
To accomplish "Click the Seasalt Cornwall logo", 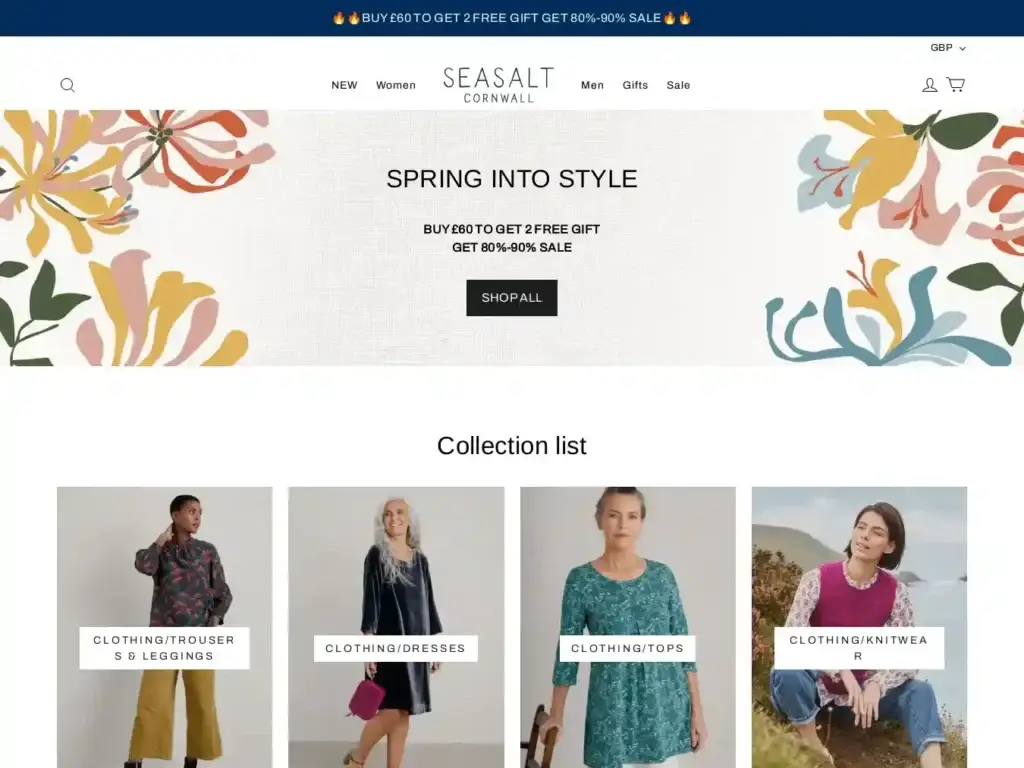I will (498, 85).
